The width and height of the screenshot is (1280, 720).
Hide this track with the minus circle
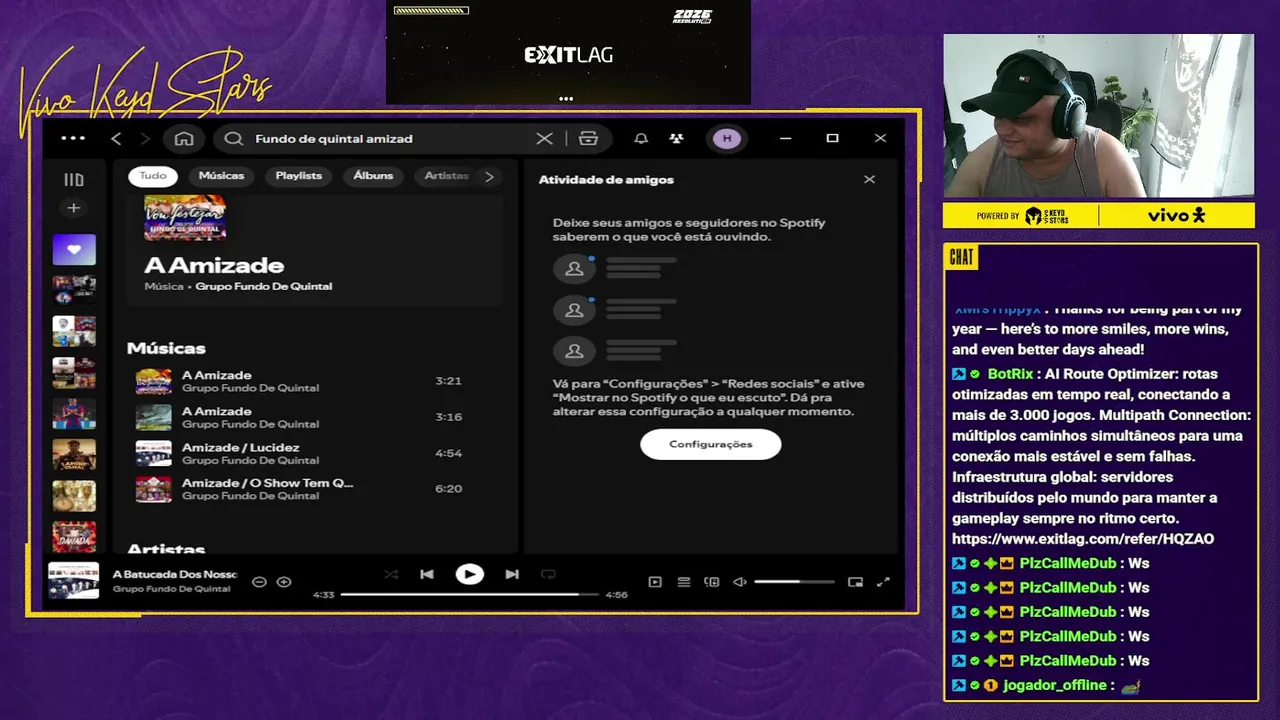[x=259, y=582]
